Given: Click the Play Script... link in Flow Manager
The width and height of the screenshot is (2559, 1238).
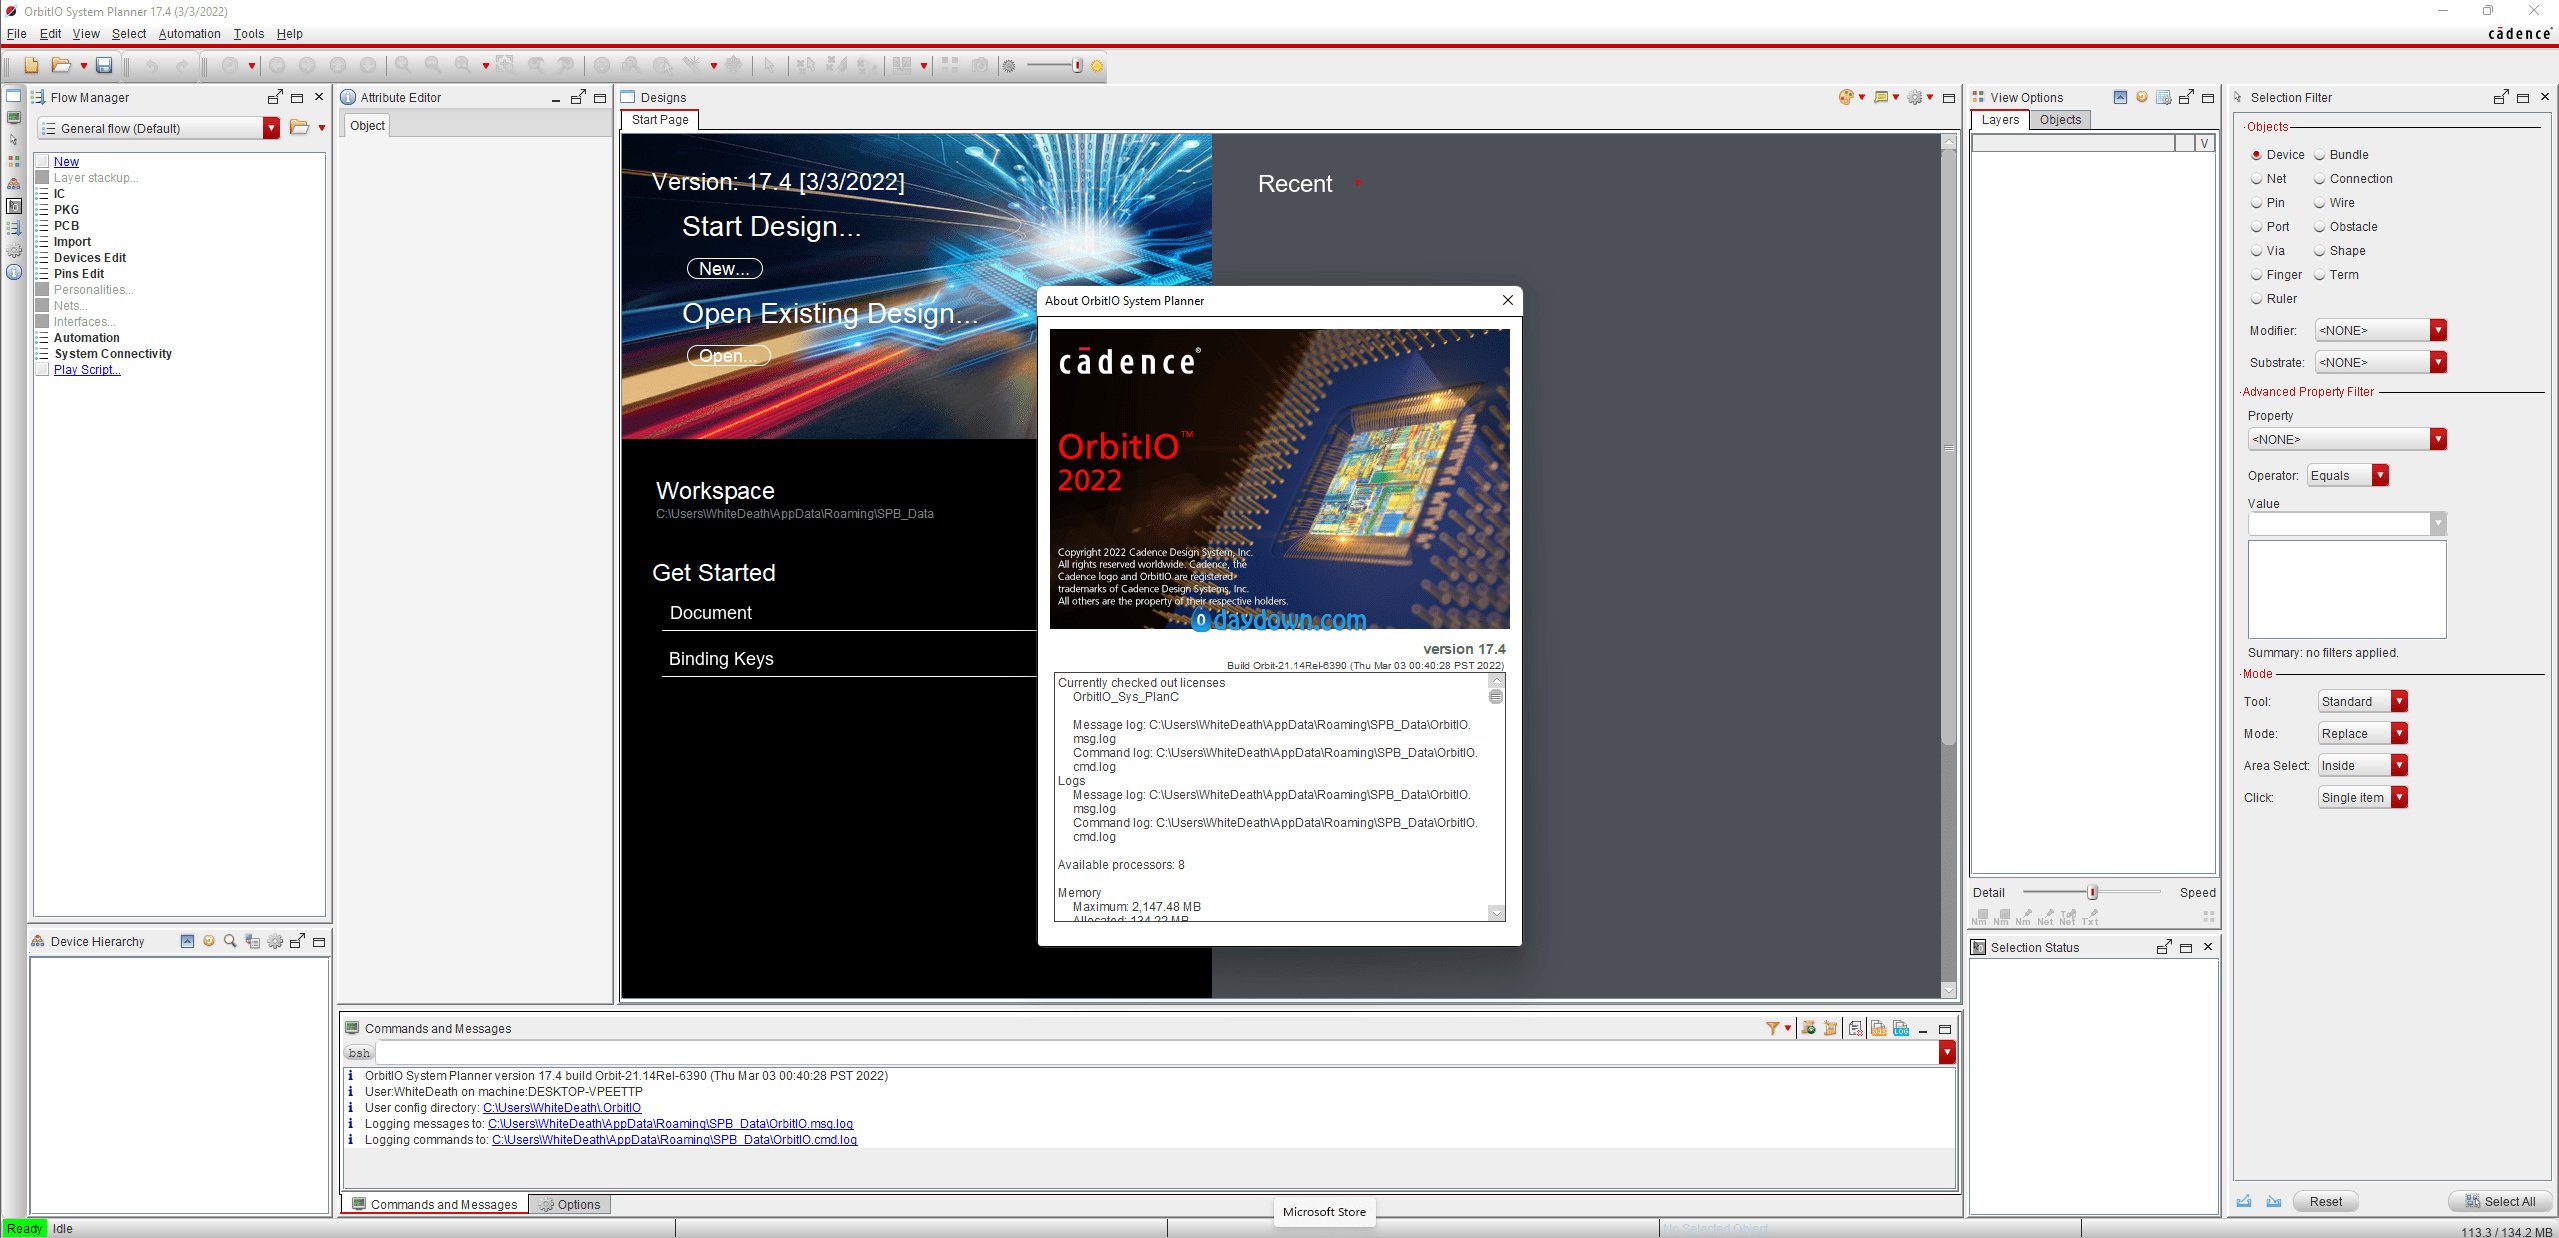Looking at the screenshot, I should click(87, 369).
